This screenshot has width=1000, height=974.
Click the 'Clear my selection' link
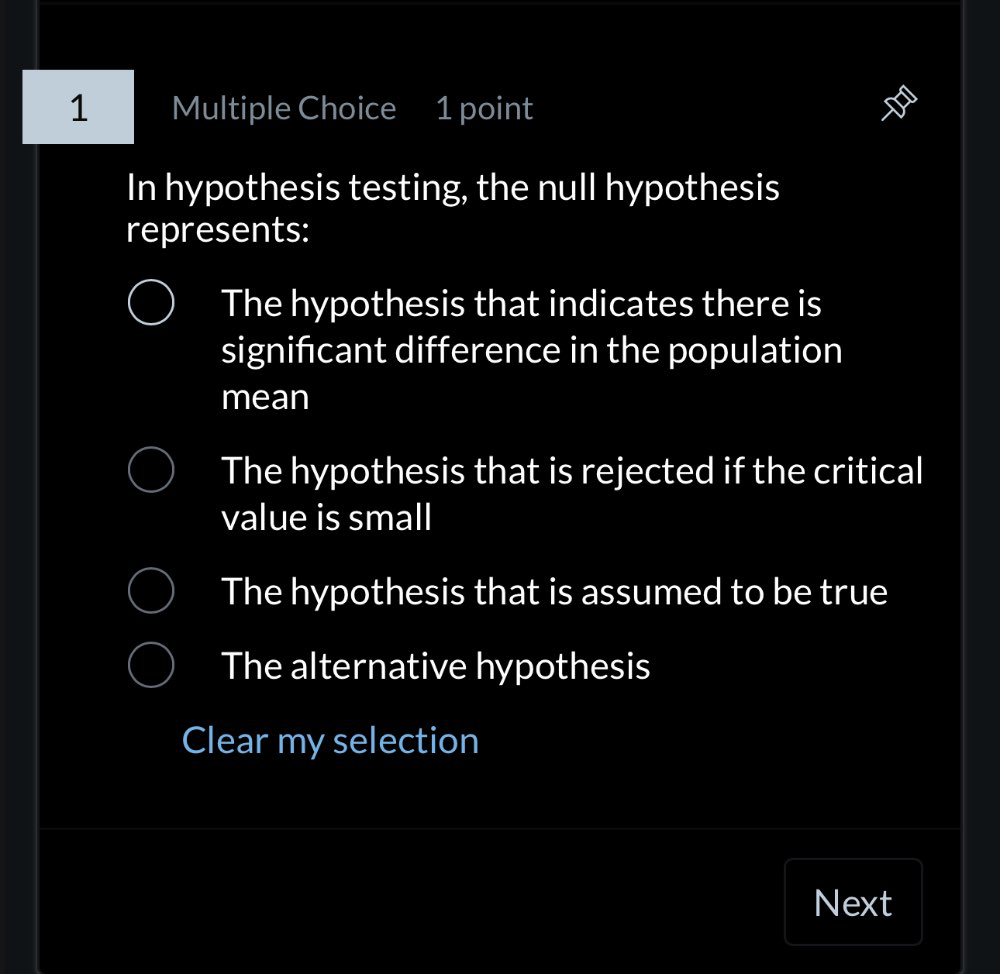330,740
